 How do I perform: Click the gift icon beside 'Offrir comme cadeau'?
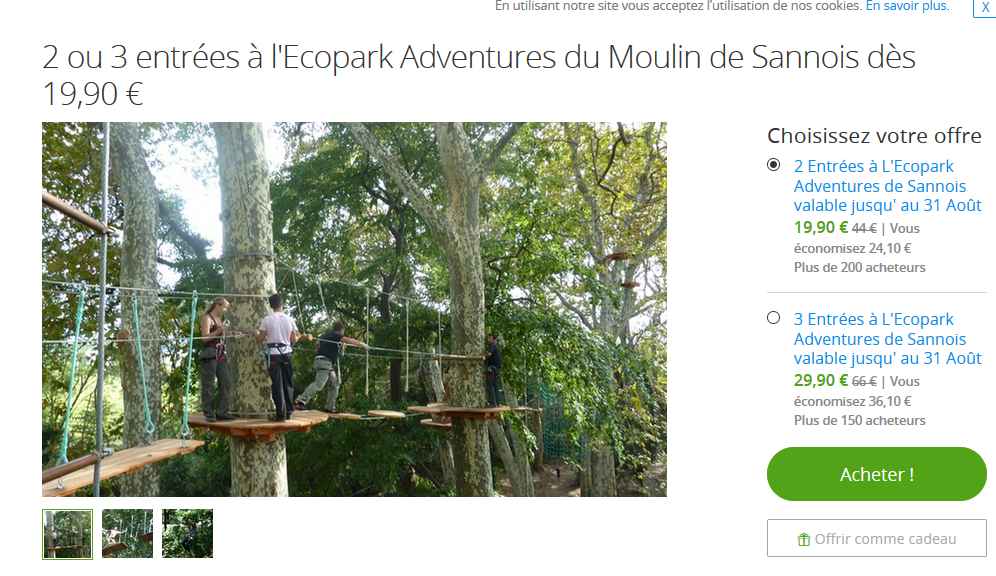(803, 540)
